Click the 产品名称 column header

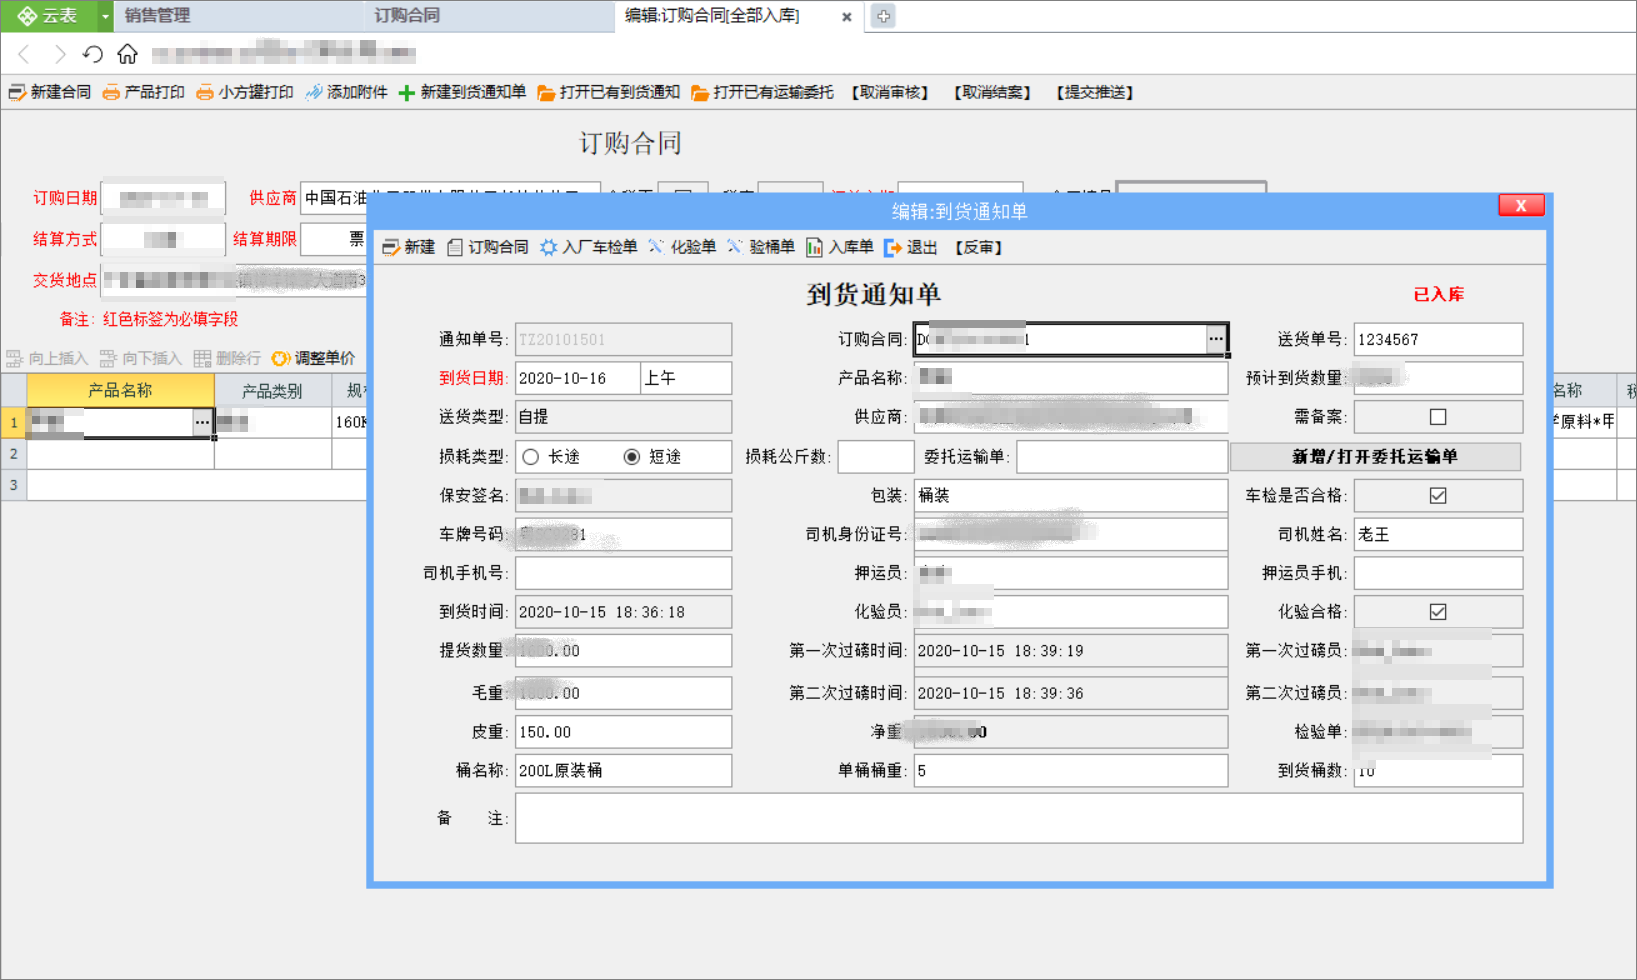click(120, 390)
